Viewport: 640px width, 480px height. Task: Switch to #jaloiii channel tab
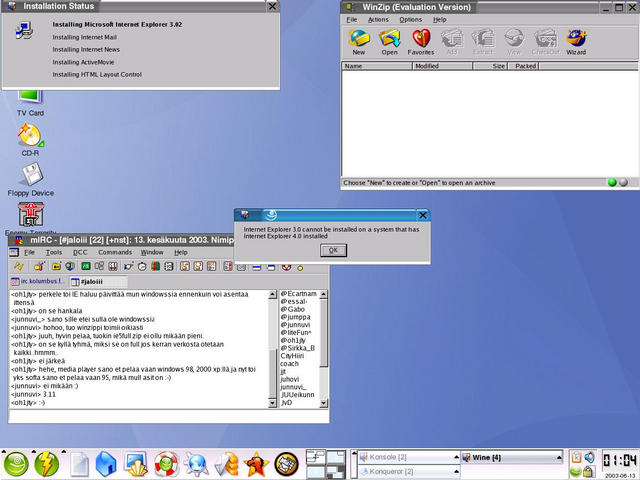pos(98,282)
